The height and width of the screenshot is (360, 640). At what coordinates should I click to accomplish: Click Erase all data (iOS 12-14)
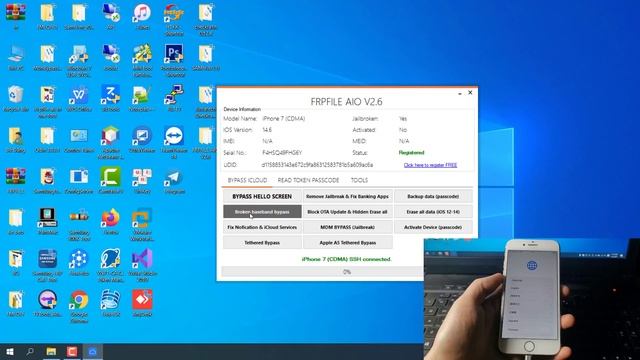pos(433,212)
